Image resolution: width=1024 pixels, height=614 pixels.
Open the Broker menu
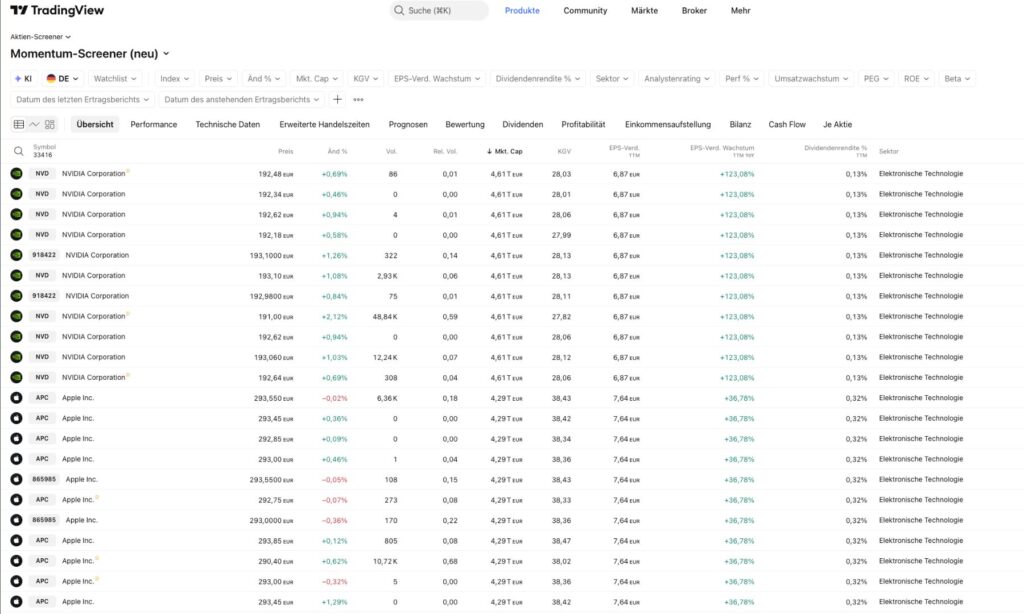(694, 10)
